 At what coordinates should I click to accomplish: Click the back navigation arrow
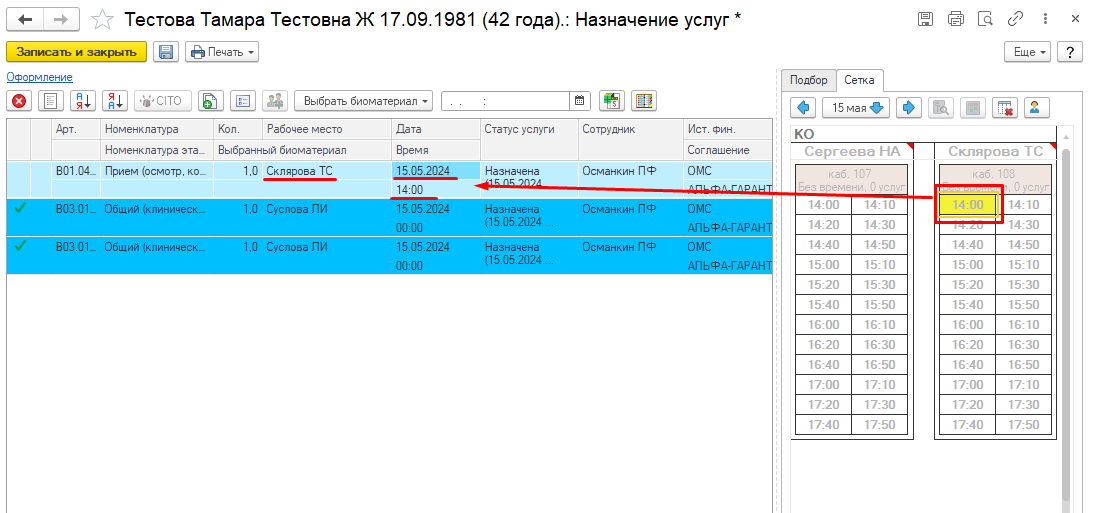(x=26, y=20)
